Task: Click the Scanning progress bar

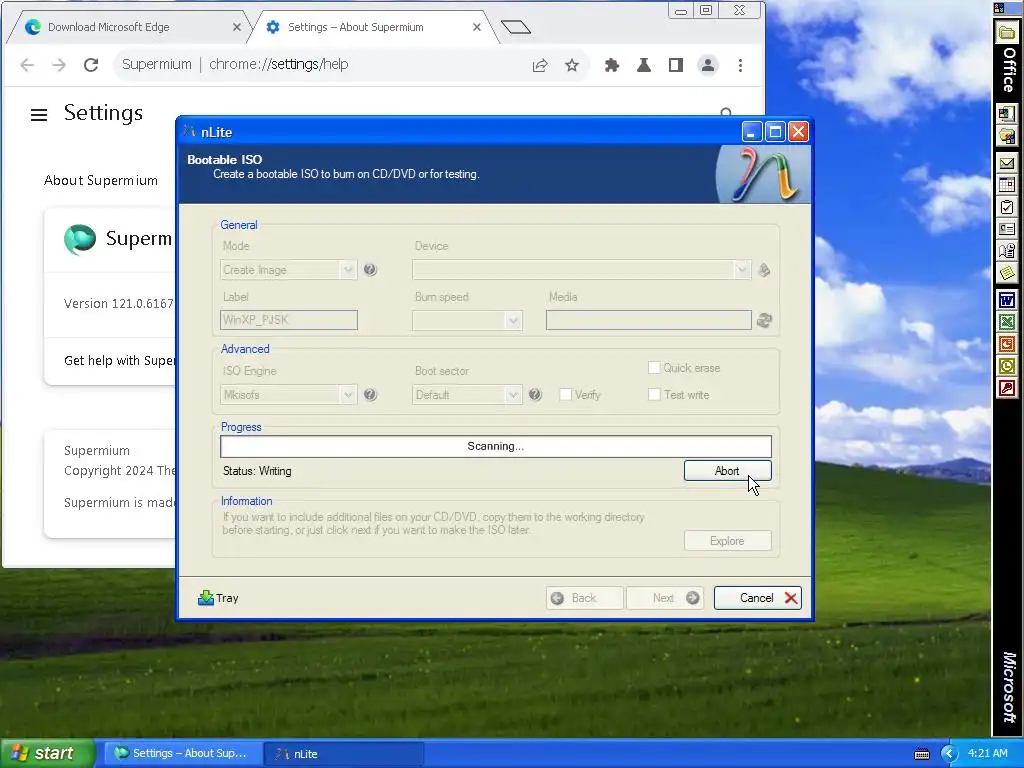Action: pyautogui.click(x=496, y=447)
